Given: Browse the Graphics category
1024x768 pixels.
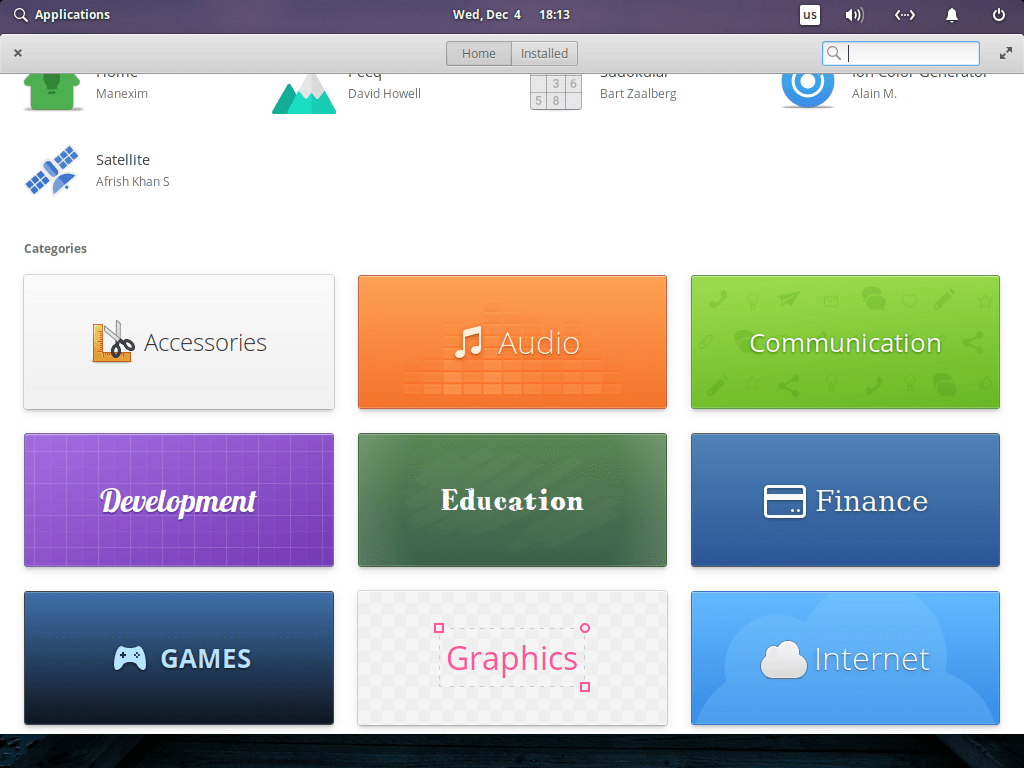Looking at the screenshot, I should pyautogui.click(x=512, y=658).
